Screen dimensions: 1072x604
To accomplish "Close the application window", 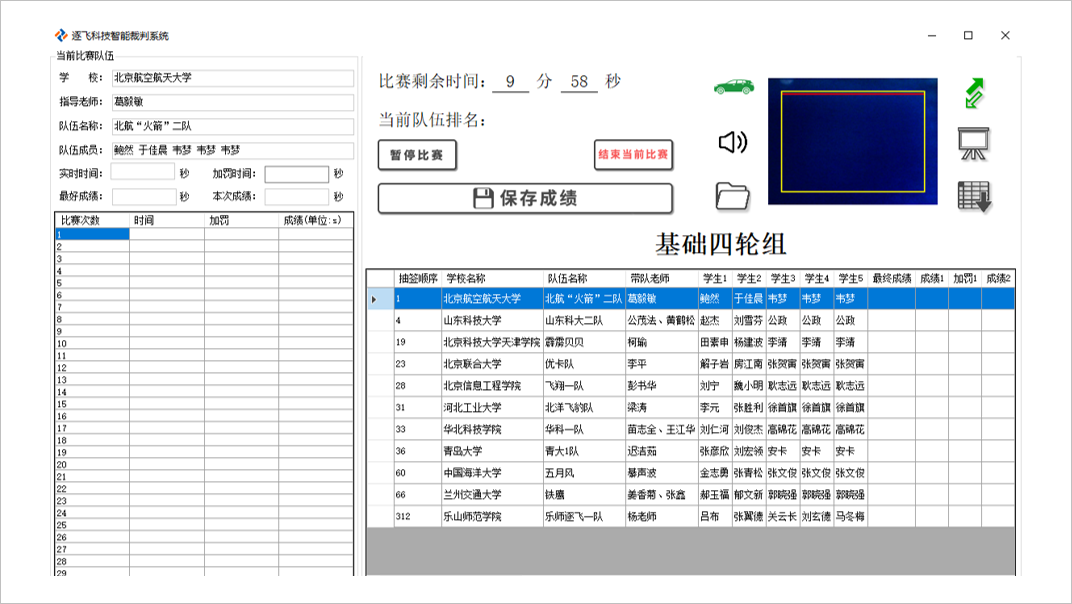I will [x=1005, y=36].
